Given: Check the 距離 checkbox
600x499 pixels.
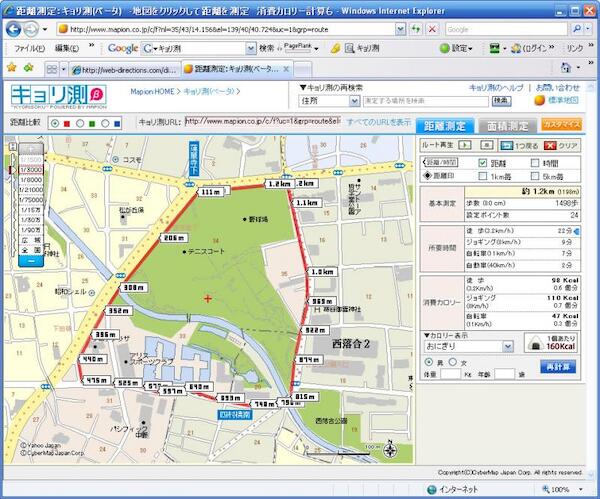Looking at the screenshot, I should pyautogui.click(x=483, y=163).
